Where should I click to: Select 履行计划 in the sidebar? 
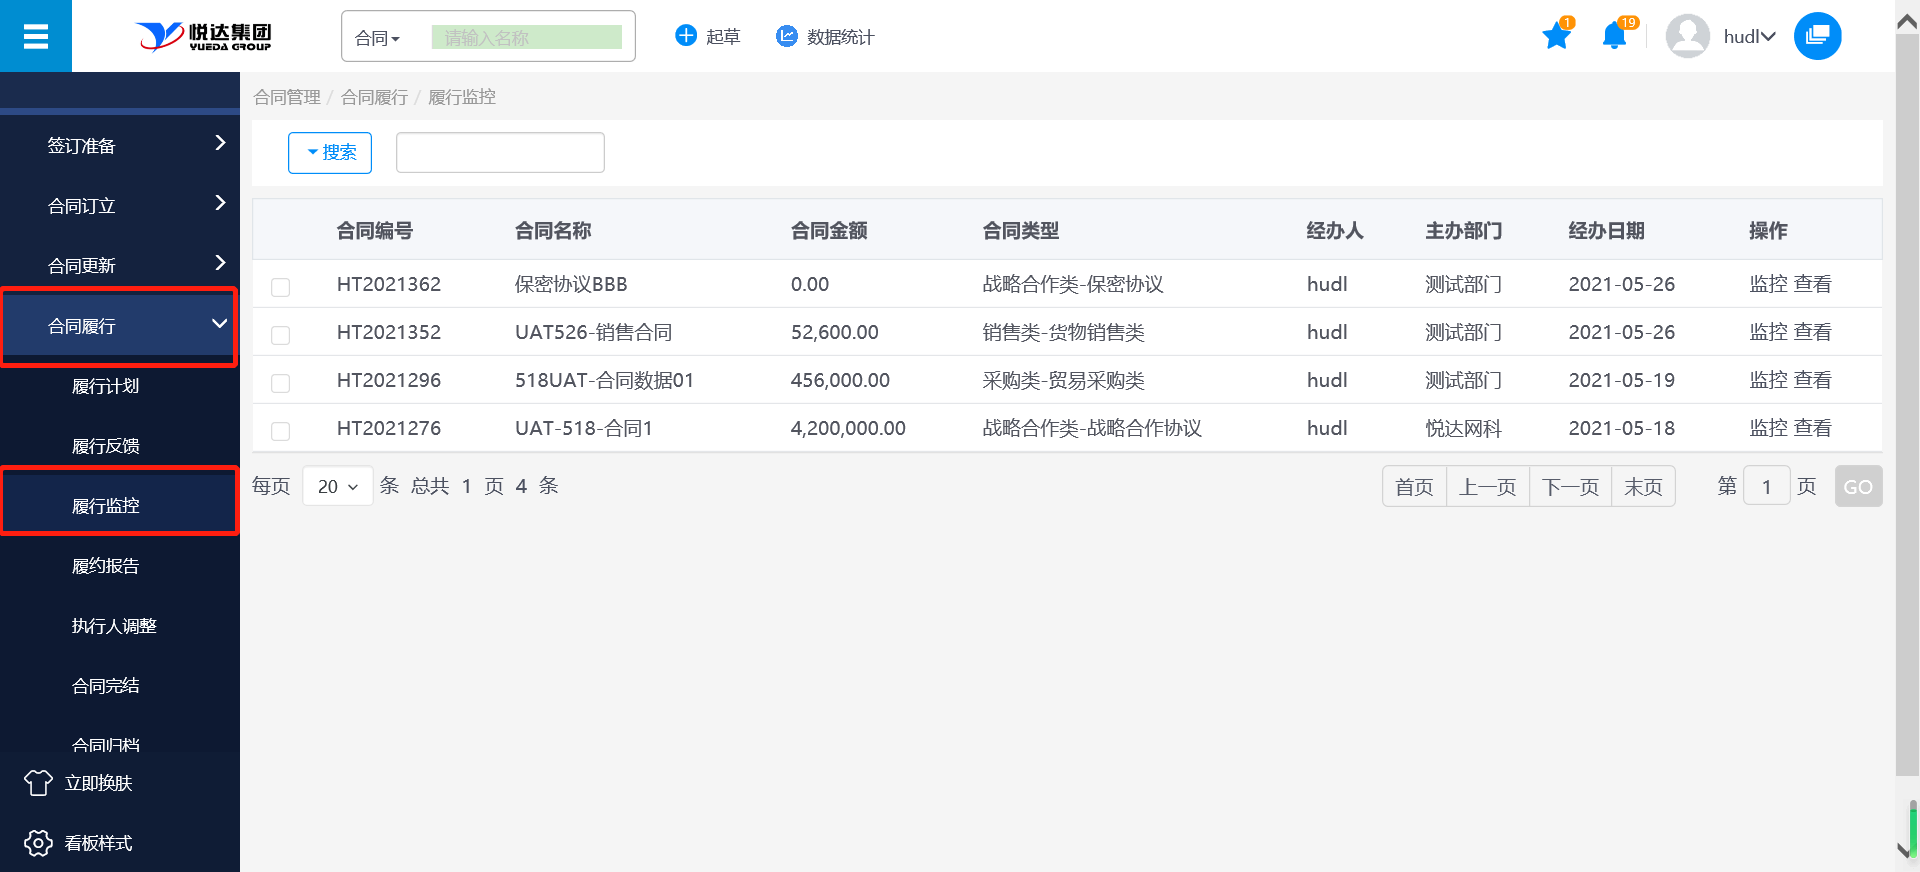105,386
